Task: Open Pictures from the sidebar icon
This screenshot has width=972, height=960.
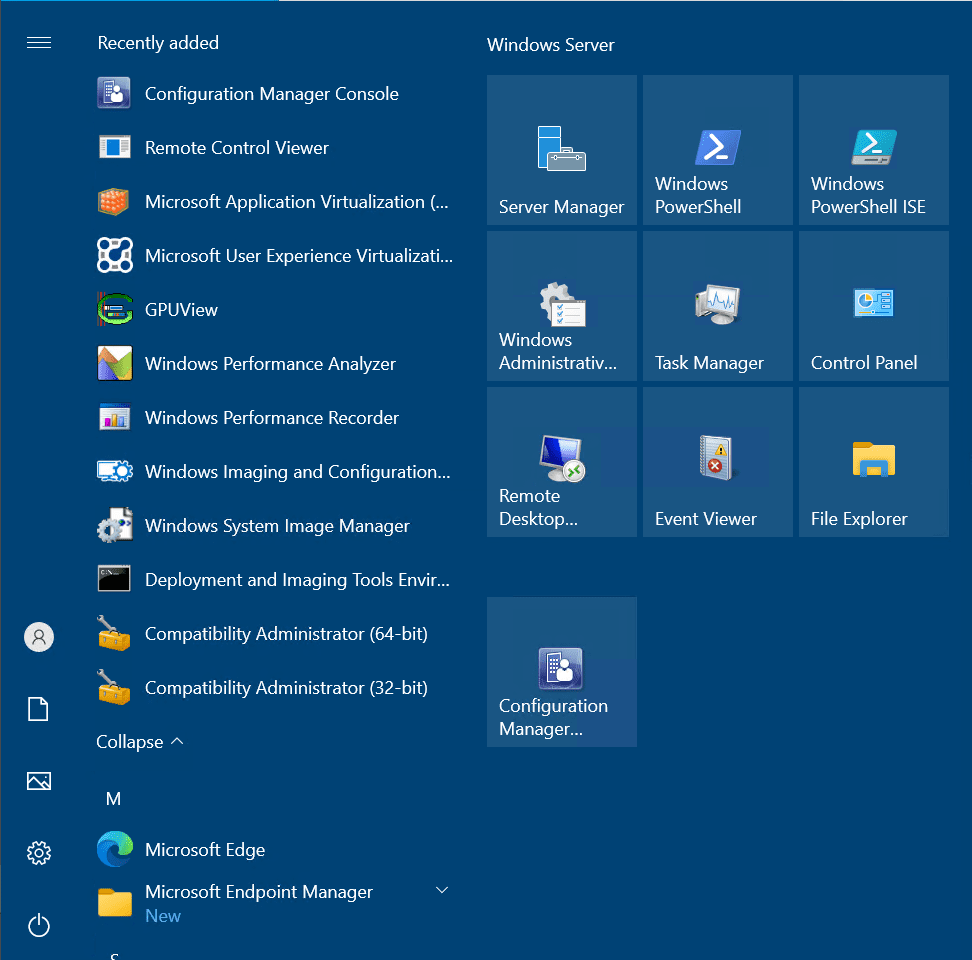Action: click(x=39, y=781)
